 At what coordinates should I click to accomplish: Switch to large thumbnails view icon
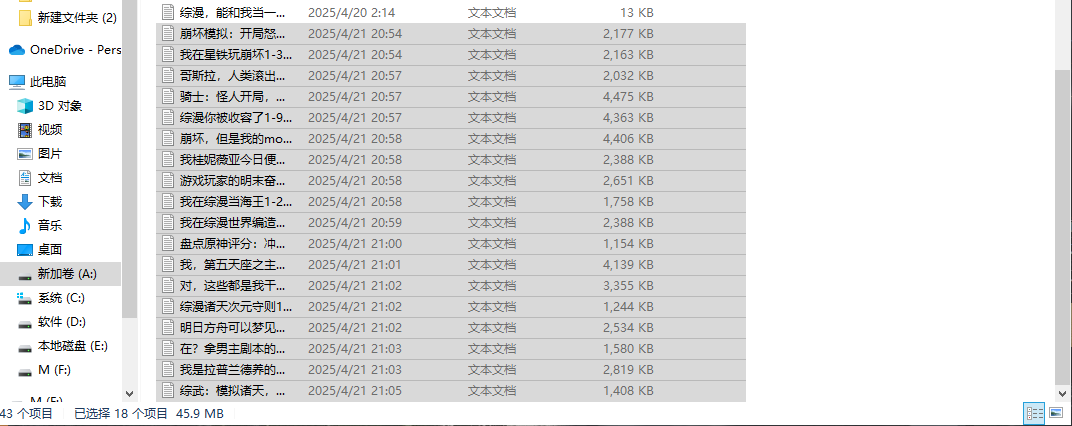point(1056,413)
